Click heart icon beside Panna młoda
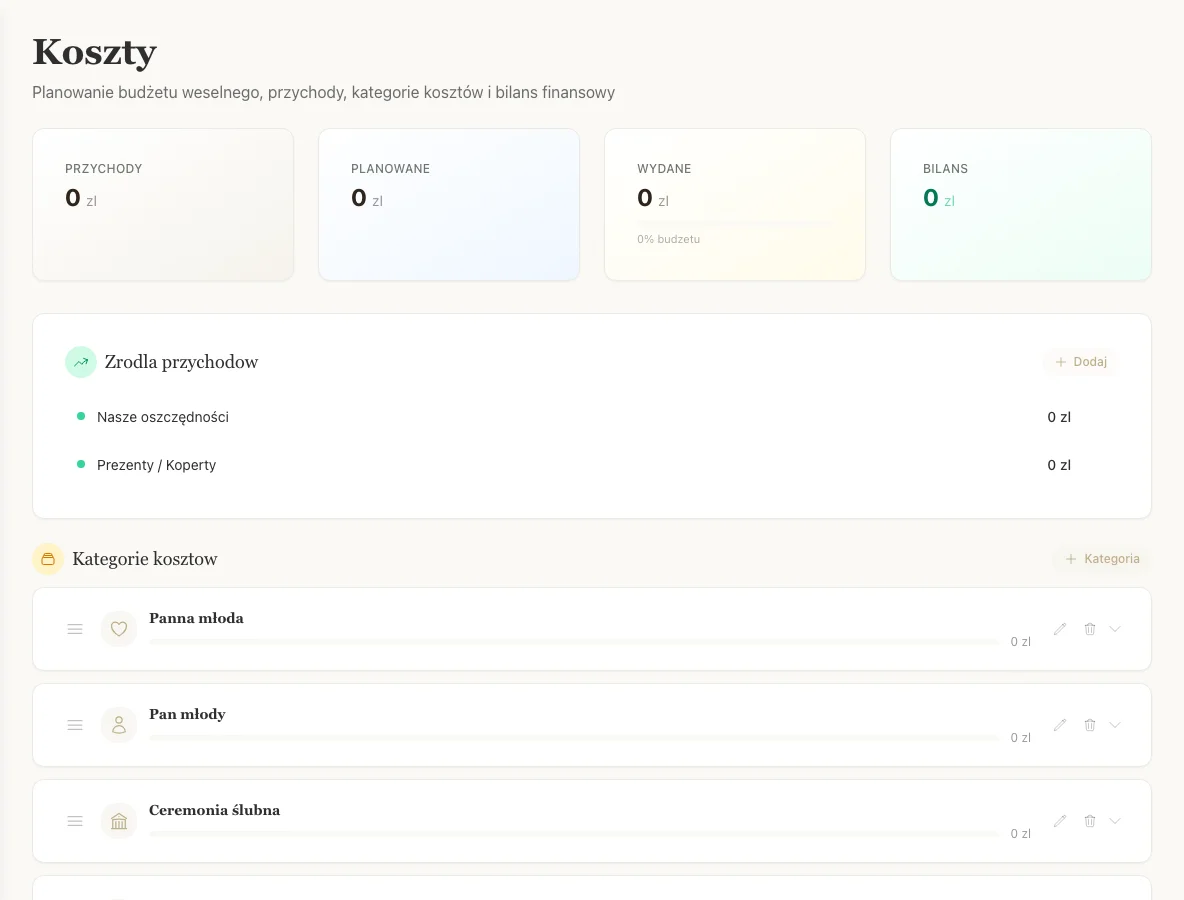 click(x=119, y=629)
